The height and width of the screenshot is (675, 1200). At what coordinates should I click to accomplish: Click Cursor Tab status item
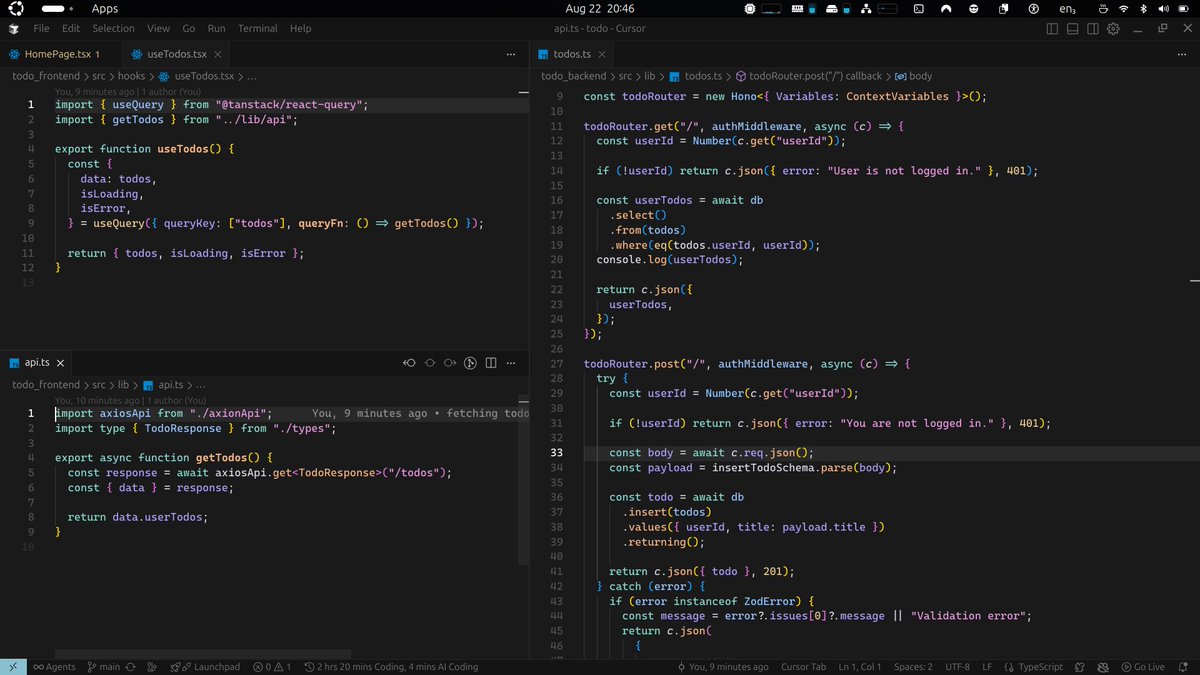(x=803, y=667)
